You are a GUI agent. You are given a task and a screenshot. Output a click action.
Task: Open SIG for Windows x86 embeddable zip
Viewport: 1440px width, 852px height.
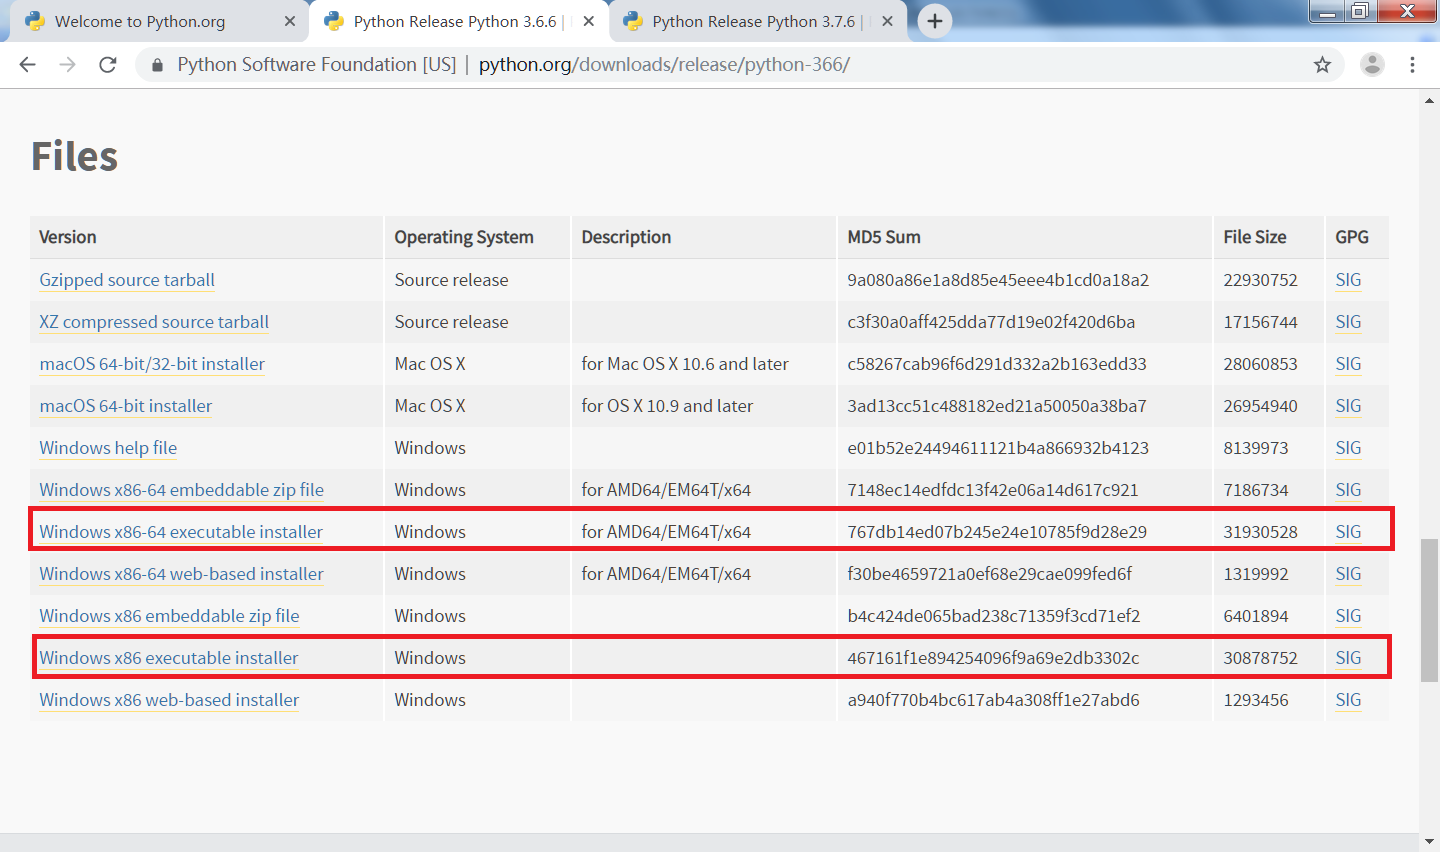tap(1348, 616)
